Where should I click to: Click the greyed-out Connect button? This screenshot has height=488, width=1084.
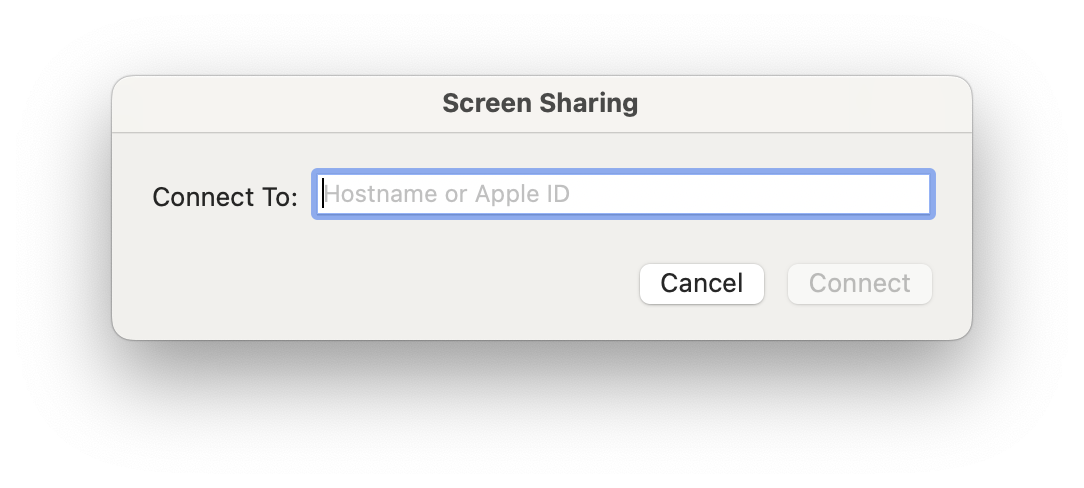(859, 284)
